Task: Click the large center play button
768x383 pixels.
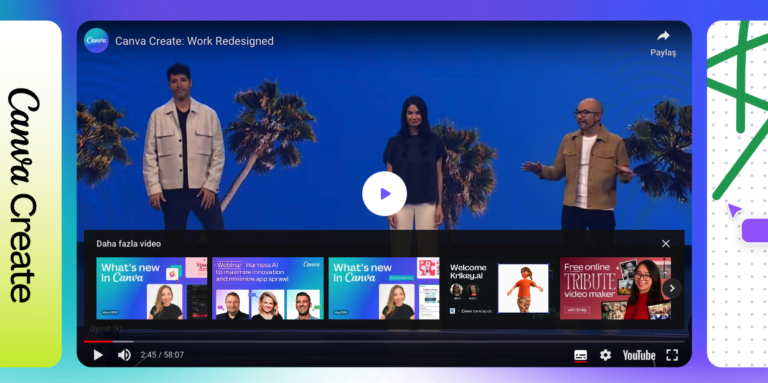Action: click(x=384, y=194)
